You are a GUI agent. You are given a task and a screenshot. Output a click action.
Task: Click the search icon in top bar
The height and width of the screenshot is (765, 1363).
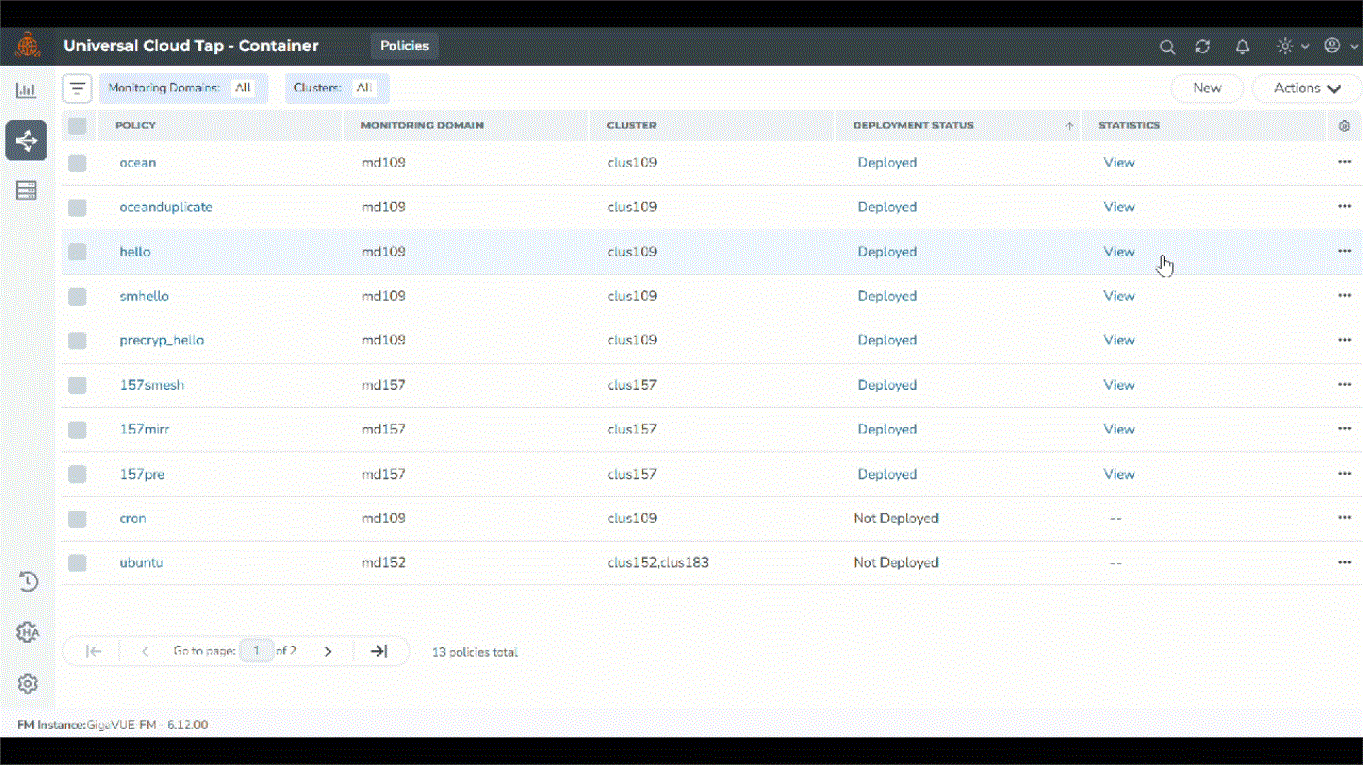tap(1167, 47)
